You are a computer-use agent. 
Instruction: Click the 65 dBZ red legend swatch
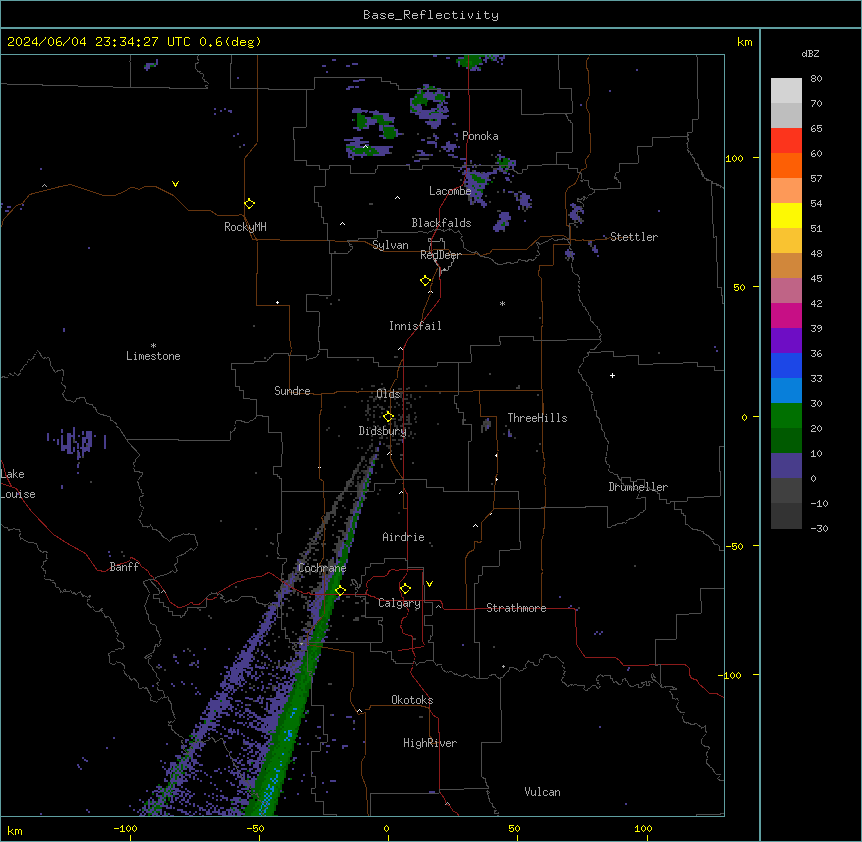[786, 141]
